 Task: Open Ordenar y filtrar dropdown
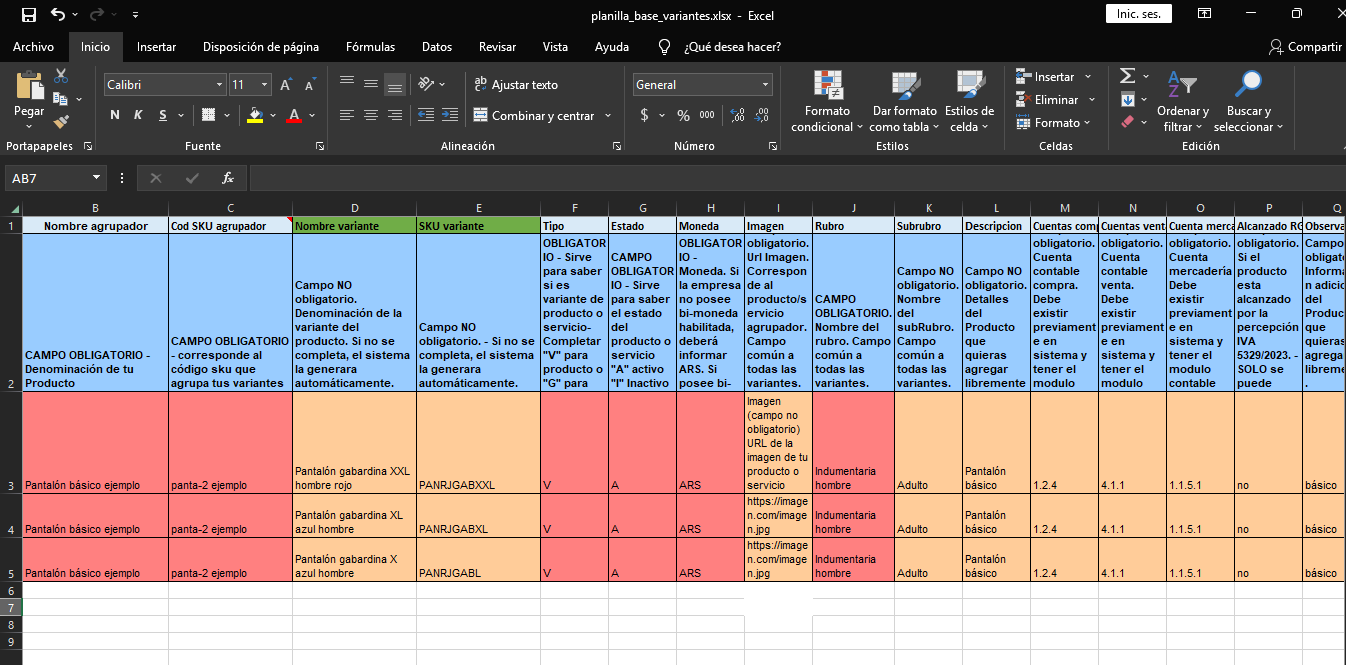1183,101
